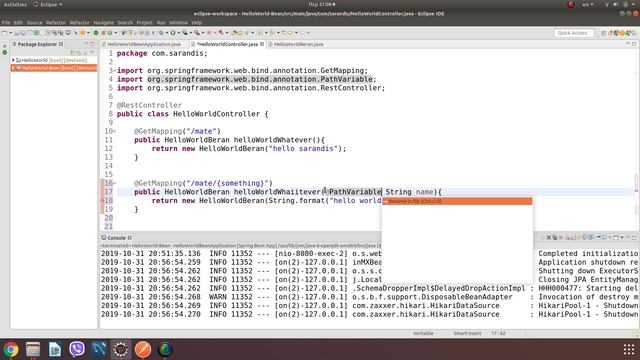Image resolution: width=640 pixels, height=360 pixels.
Task: Expand the HelloWorld project tree node
Action: [x=13, y=60]
